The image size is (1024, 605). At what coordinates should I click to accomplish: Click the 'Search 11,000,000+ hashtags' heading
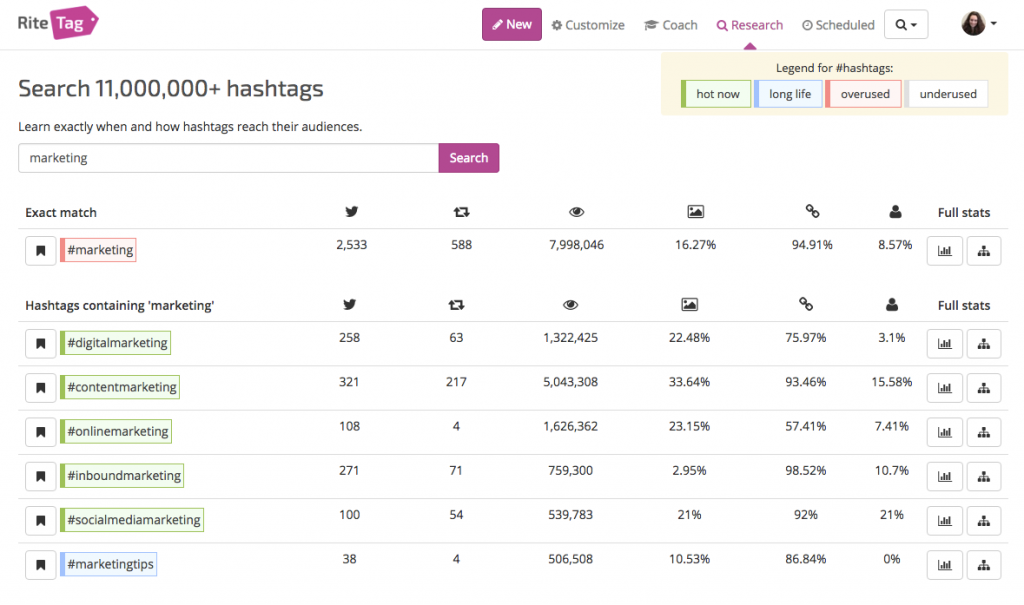click(171, 88)
